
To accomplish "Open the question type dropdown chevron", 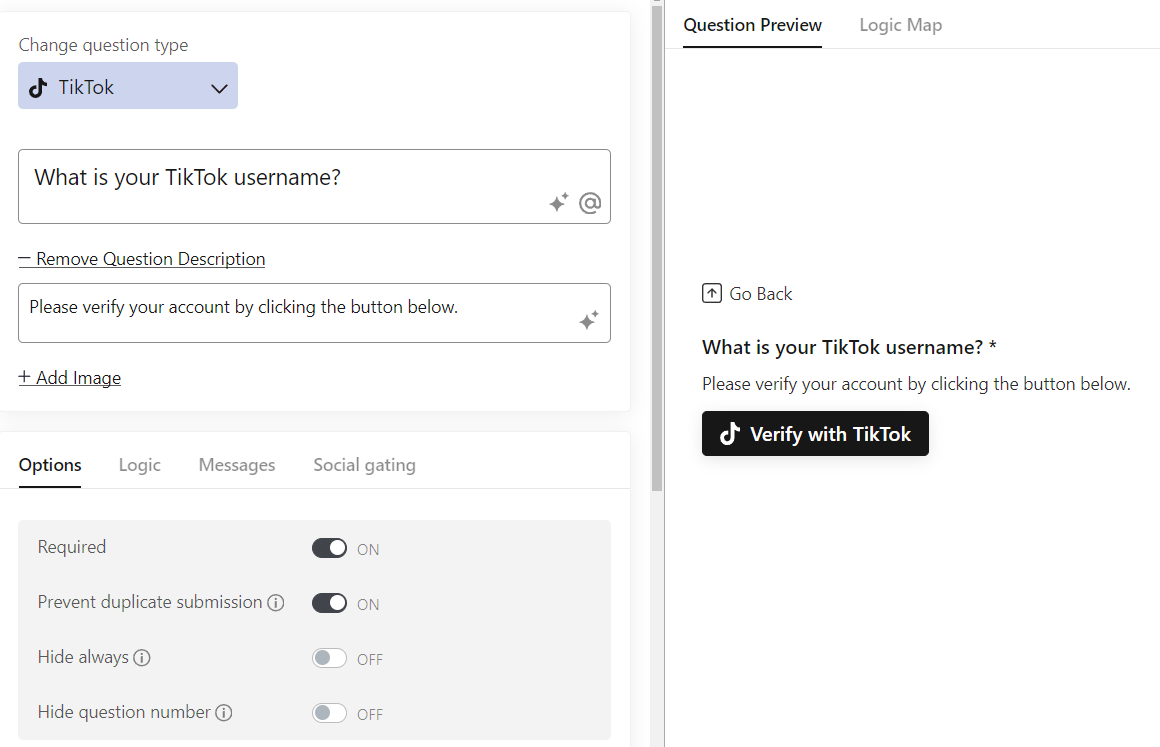I will [x=220, y=88].
